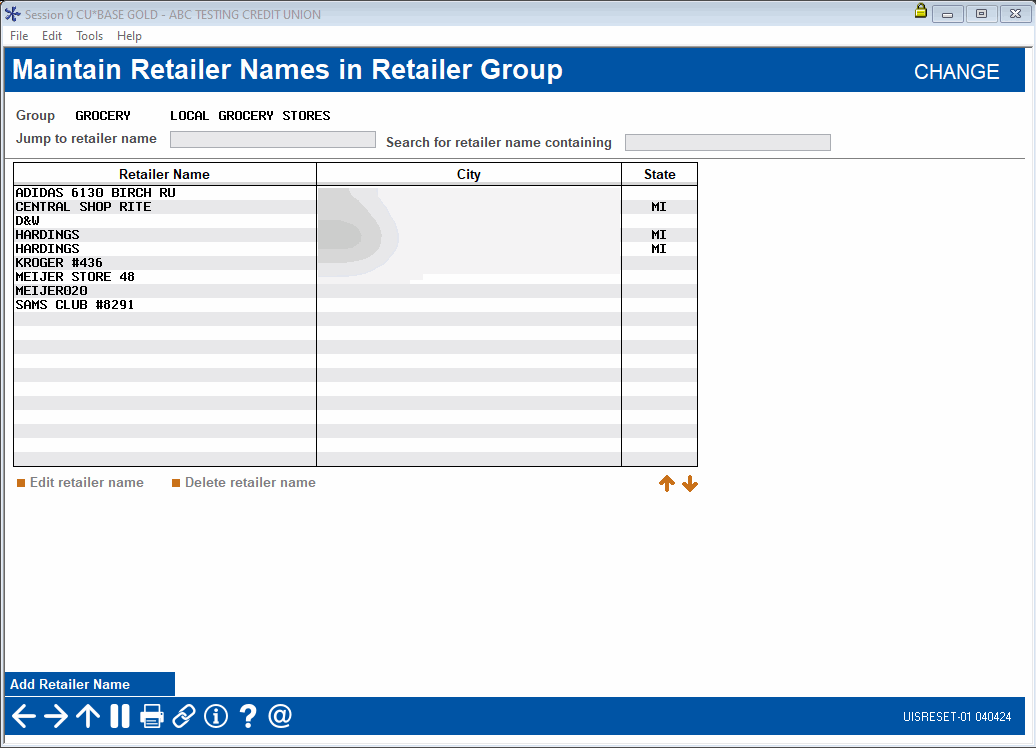1036x748 pixels.
Task: Go back using the left arrow icon
Action: [x=24, y=716]
